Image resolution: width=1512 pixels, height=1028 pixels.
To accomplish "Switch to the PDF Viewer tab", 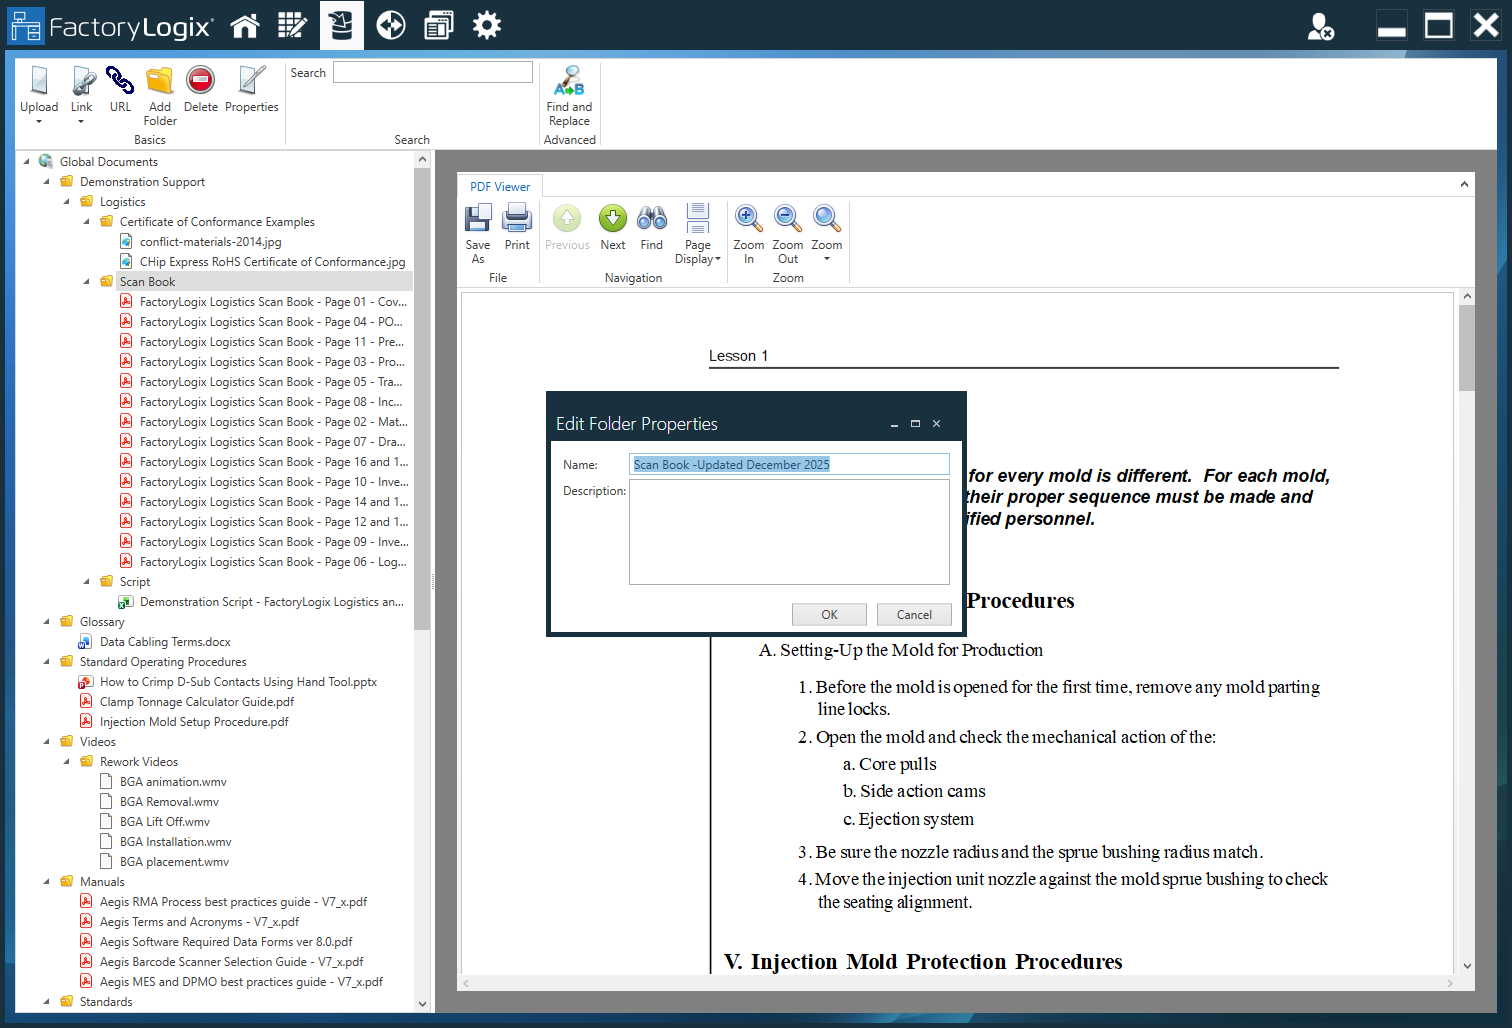I will pyautogui.click(x=499, y=186).
